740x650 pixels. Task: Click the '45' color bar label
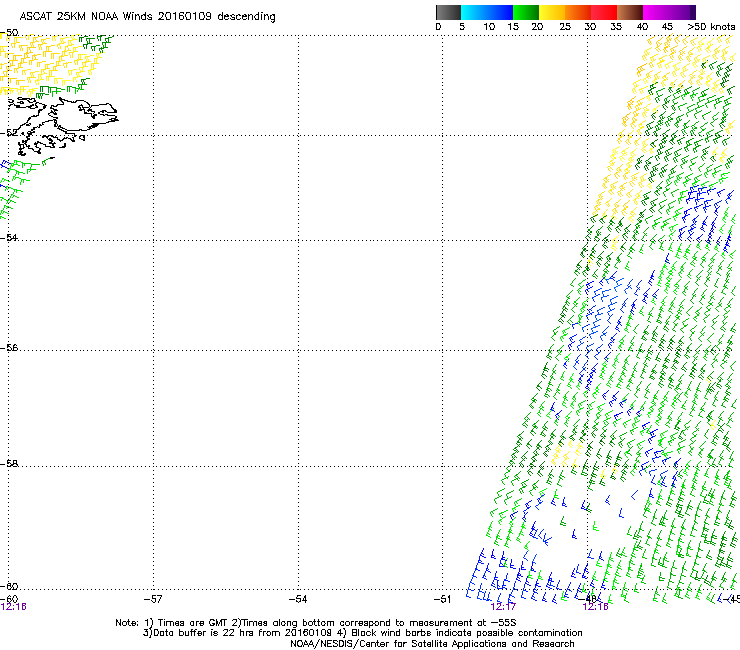coord(667,27)
